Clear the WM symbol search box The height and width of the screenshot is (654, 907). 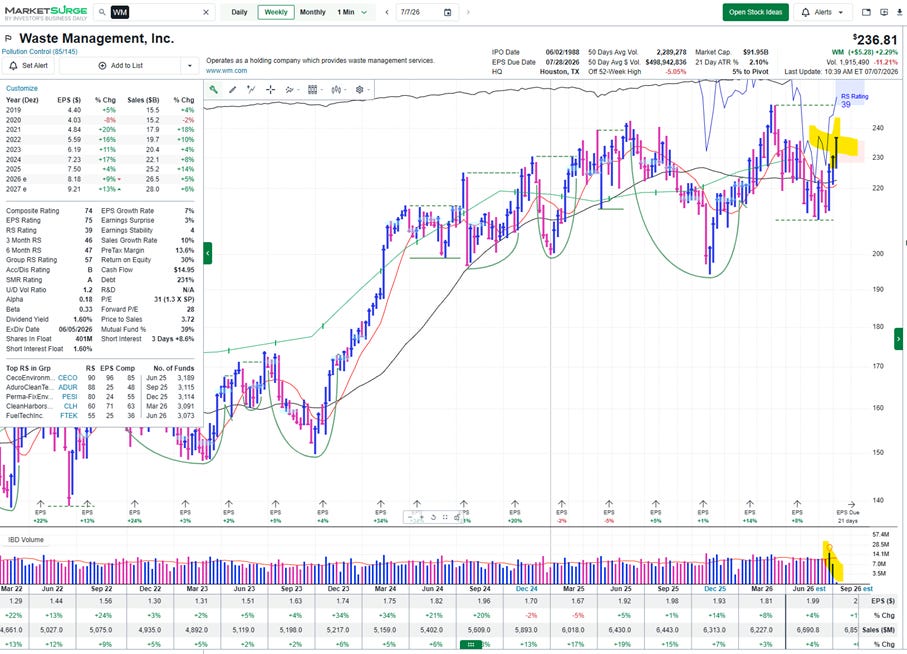205,12
